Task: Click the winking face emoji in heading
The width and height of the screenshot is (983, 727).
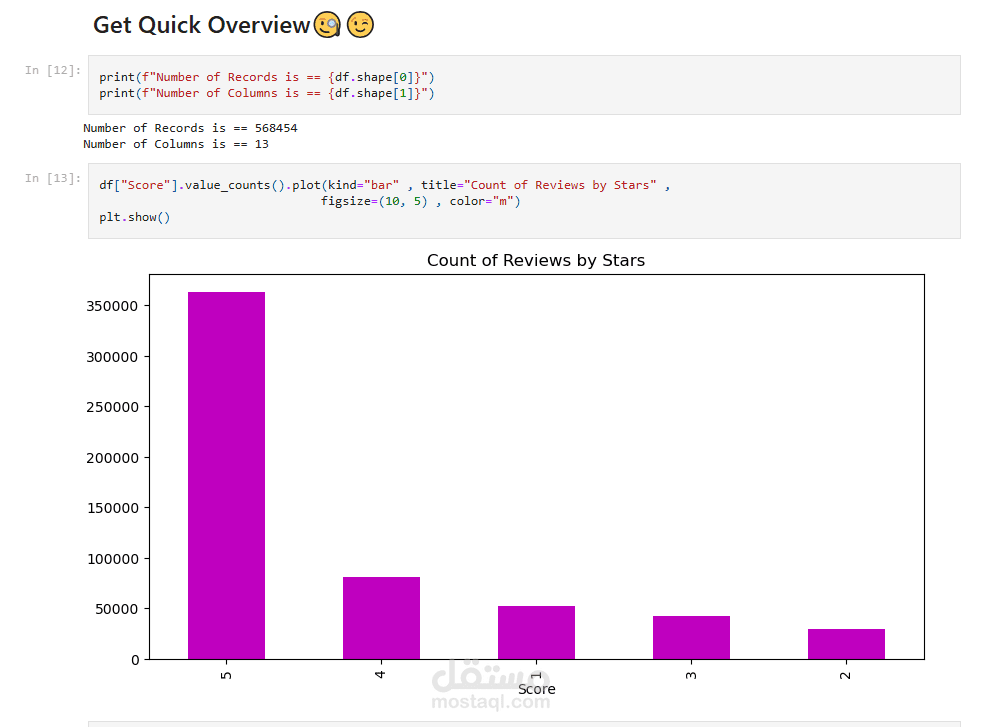Action: [x=360, y=25]
